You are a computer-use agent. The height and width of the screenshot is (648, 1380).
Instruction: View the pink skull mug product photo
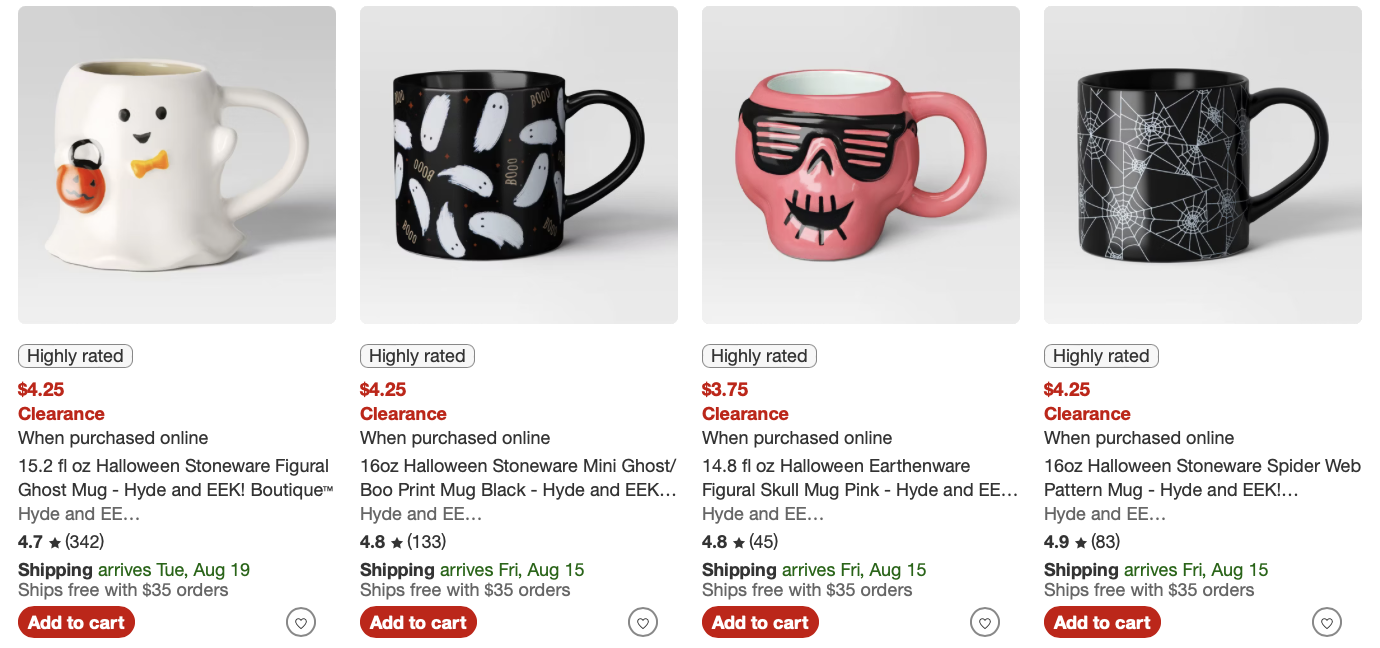(x=861, y=165)
